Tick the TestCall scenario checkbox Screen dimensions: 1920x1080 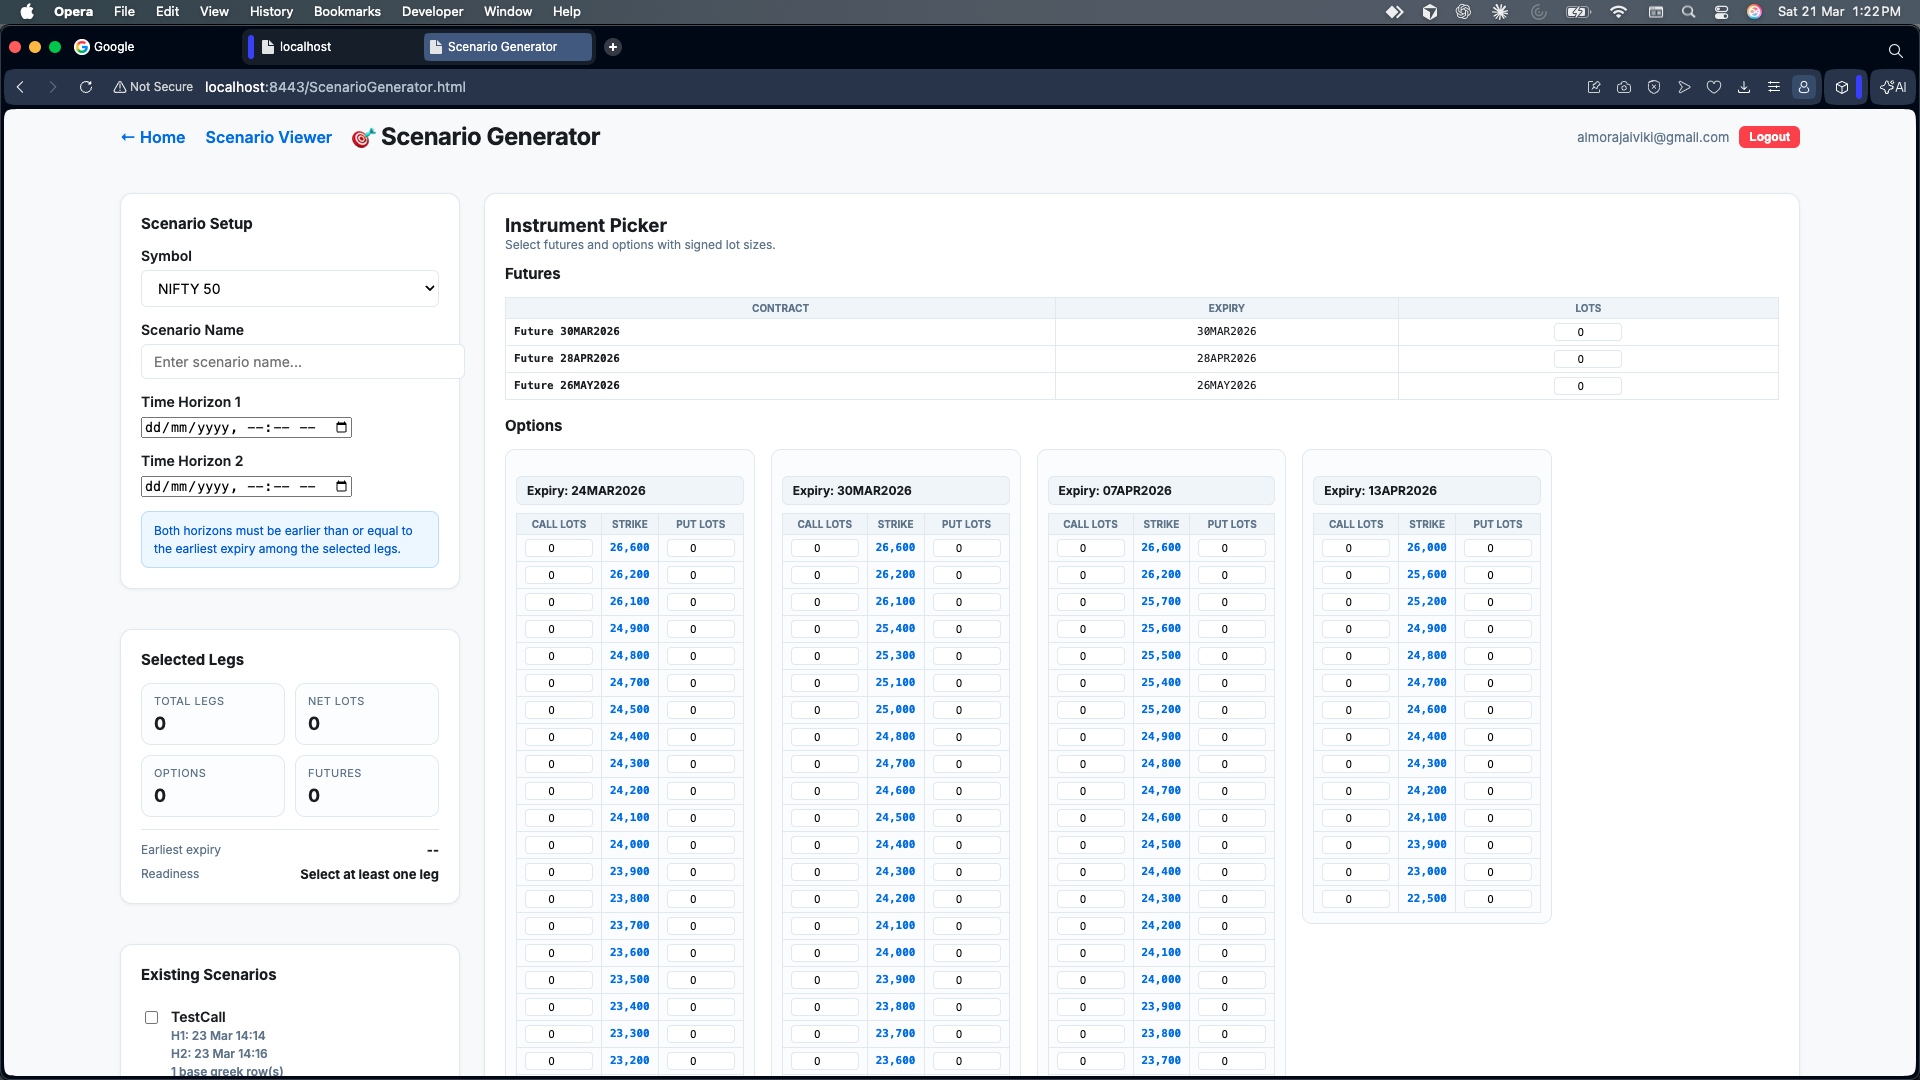pos(152,1017)
